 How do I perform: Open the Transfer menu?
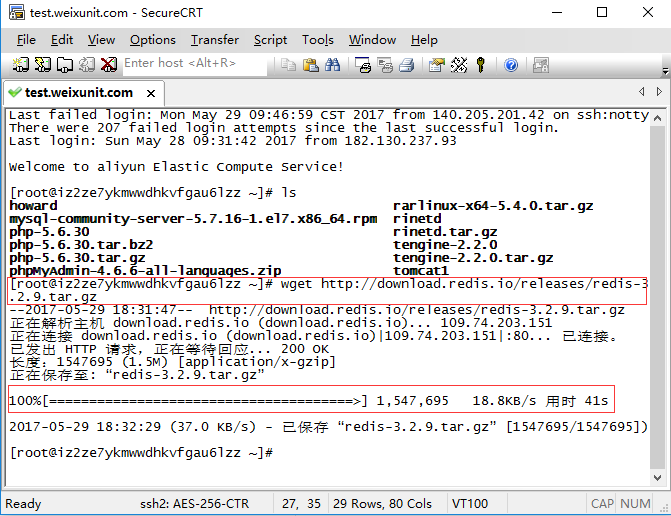click(x=215, y=40)
